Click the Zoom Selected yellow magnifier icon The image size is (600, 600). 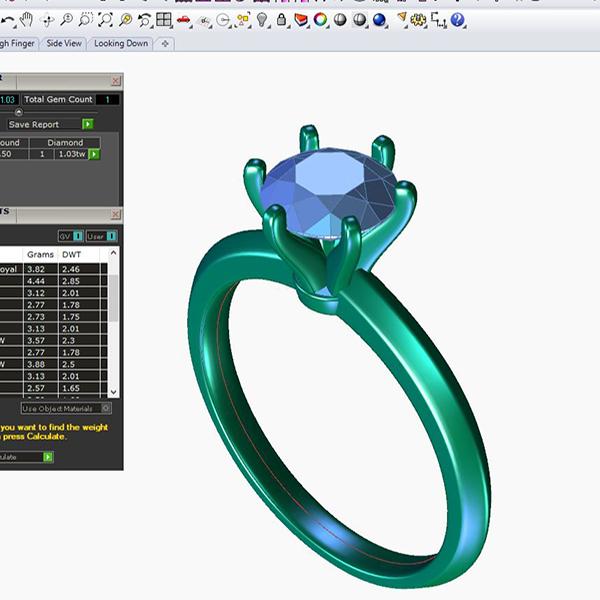click(x=125, y=20)
